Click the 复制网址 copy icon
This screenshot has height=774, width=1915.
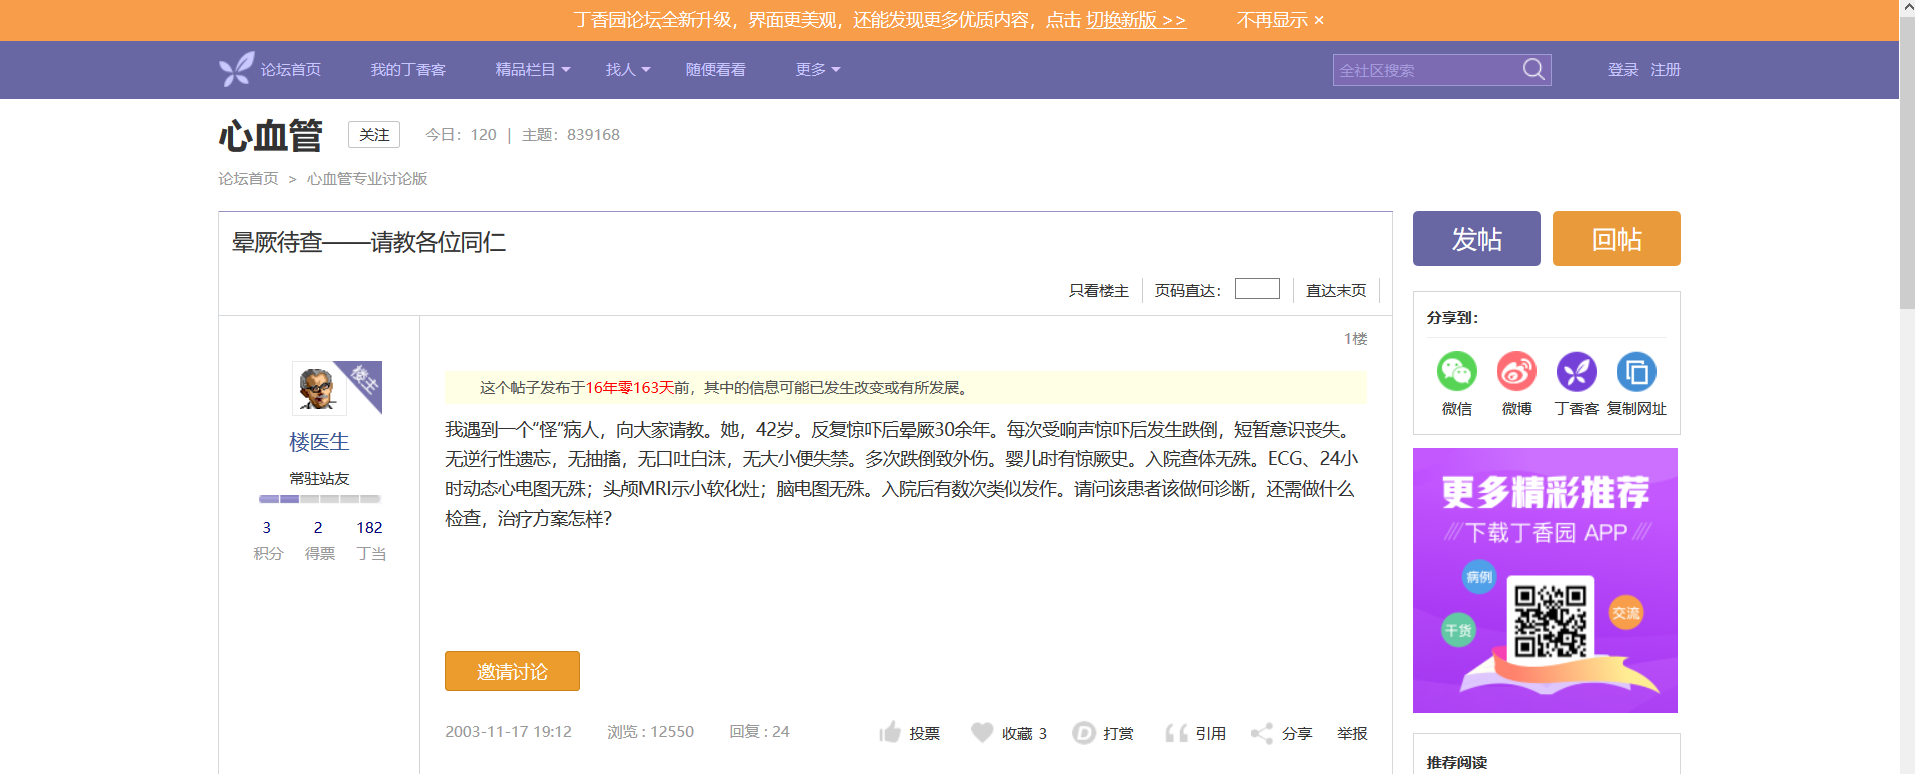coord(1637,372)
